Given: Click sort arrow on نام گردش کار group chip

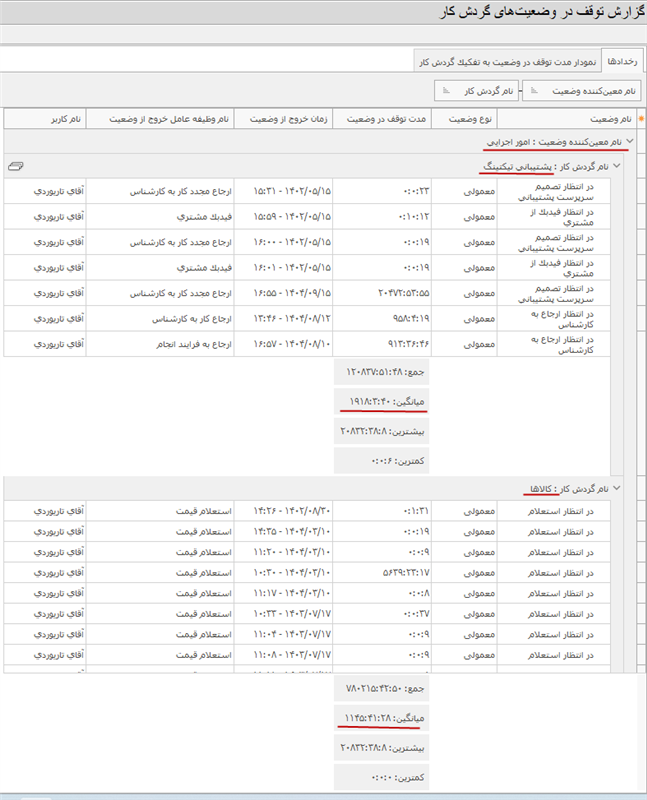Looking at the screenshot, I should coord(508,91).
